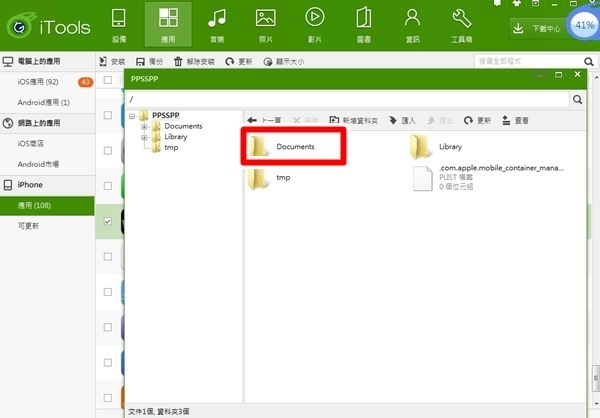Open iOS應用 (92) in sidebar
Image resolution: width=600 pixels, height=418 pixels.
pos(38,82)
